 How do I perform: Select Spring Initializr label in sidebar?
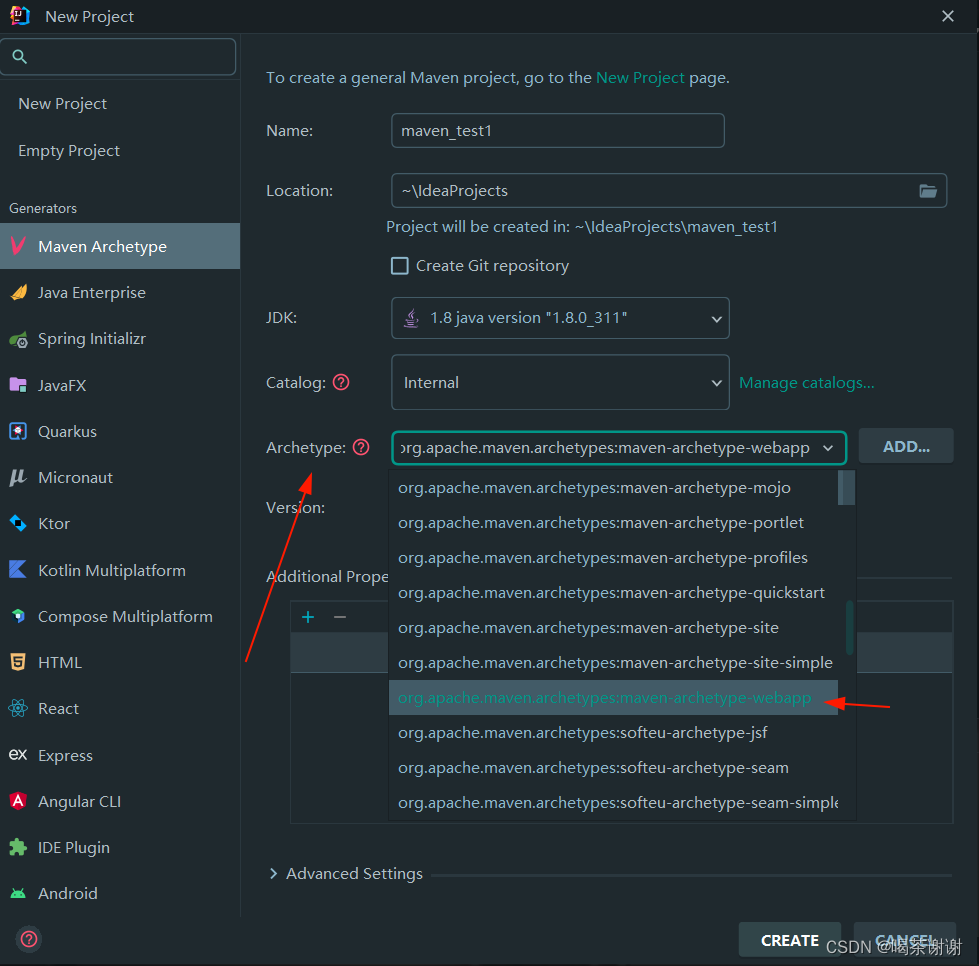pyautogui.click(x=92, y=338)
